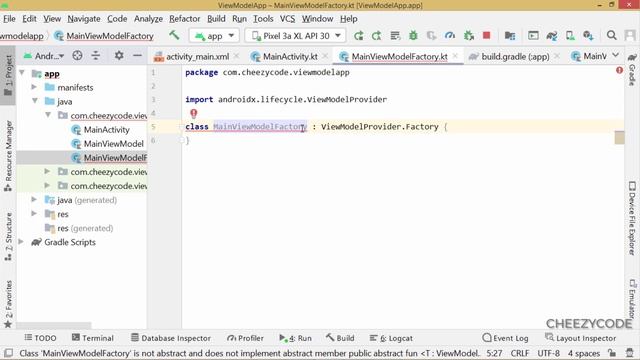Open the 4: Run tool window
Image resolution: width=640 pixels, height=360 pixels.
(296, 338)
